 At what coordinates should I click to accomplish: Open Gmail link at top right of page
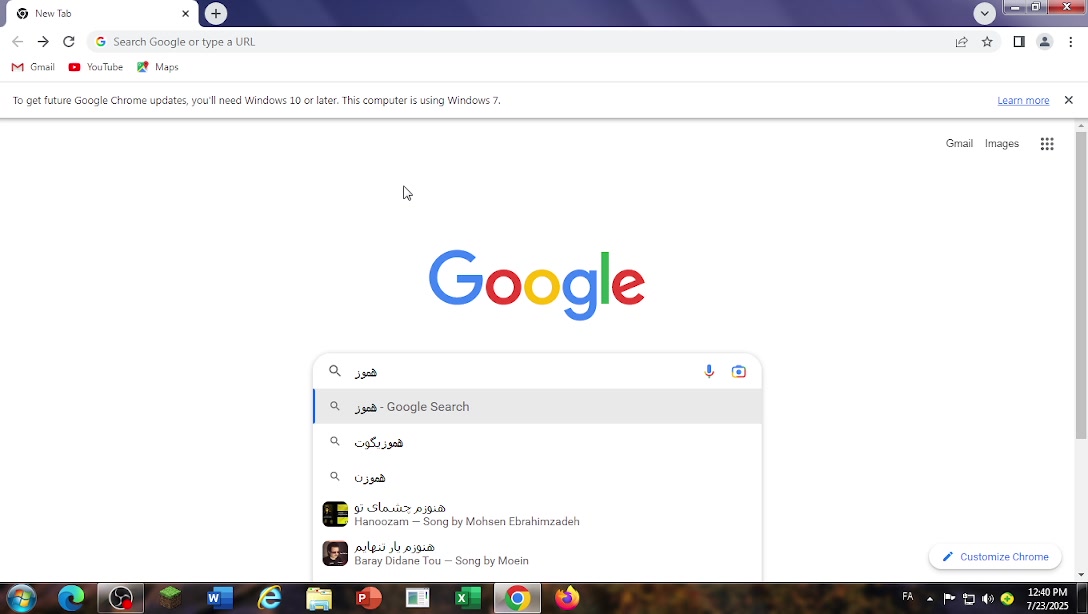(x=959, y=144)
